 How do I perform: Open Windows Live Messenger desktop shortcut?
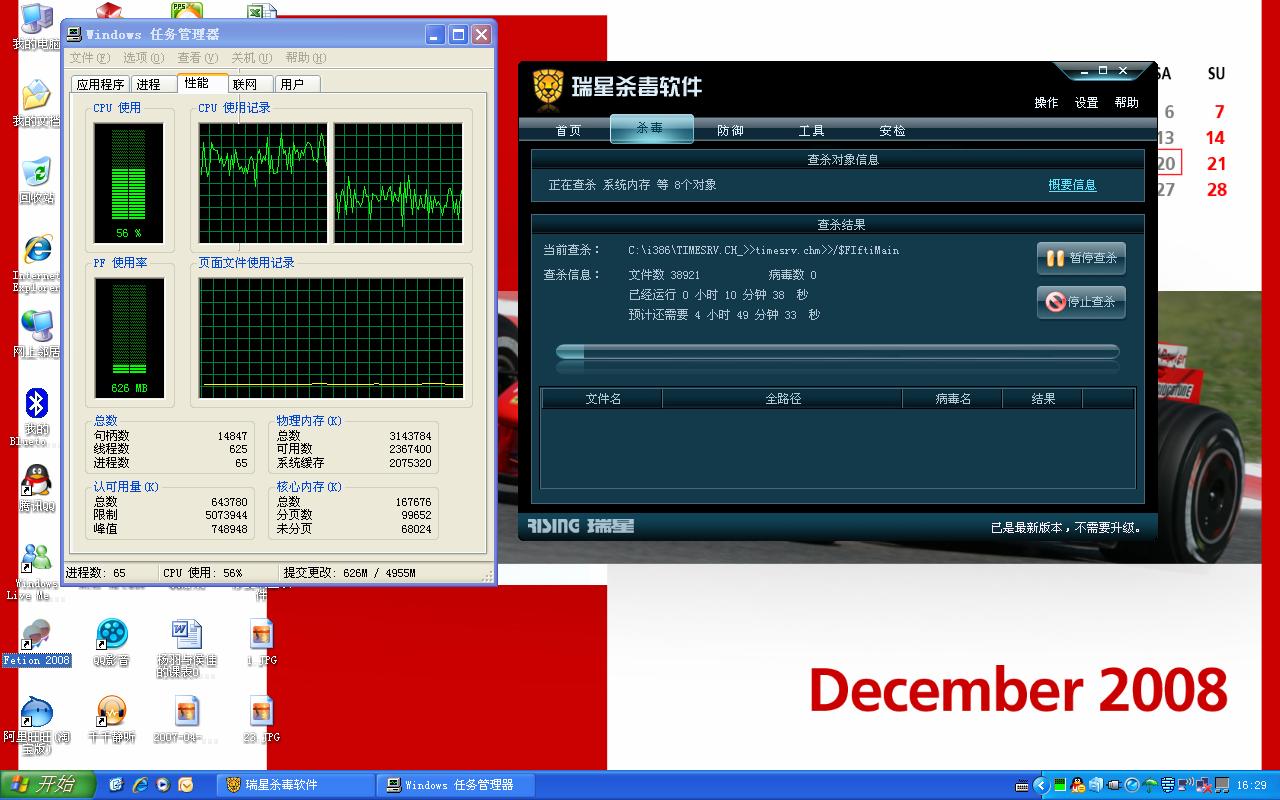point(36,571)
